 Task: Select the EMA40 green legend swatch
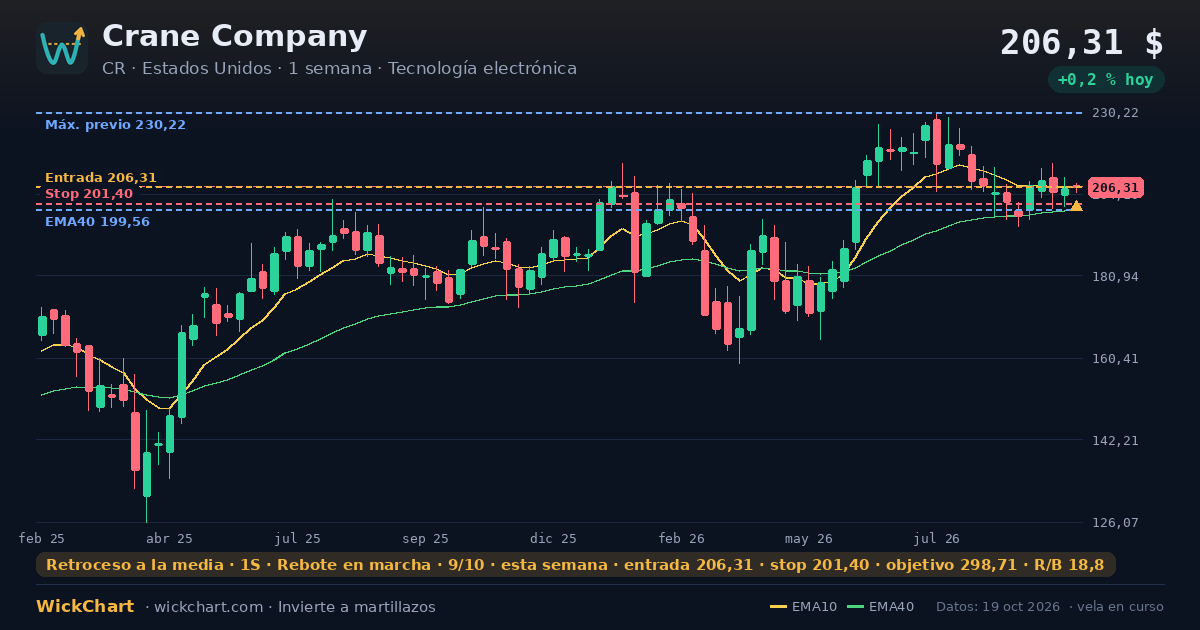tap(855, 607)
